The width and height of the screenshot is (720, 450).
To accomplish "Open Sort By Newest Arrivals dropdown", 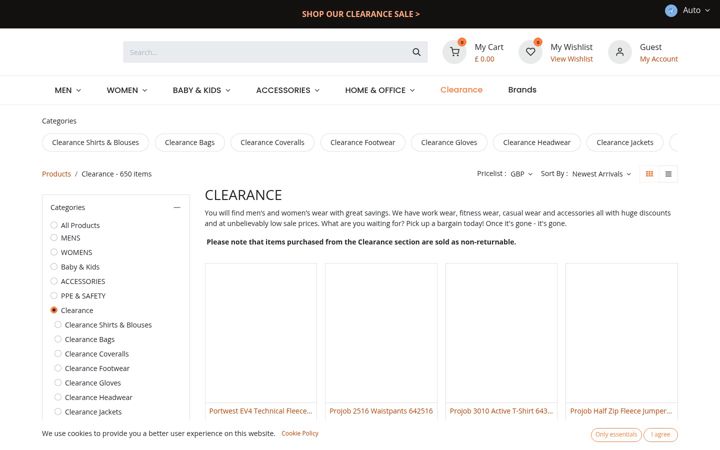I will [602, 174].
